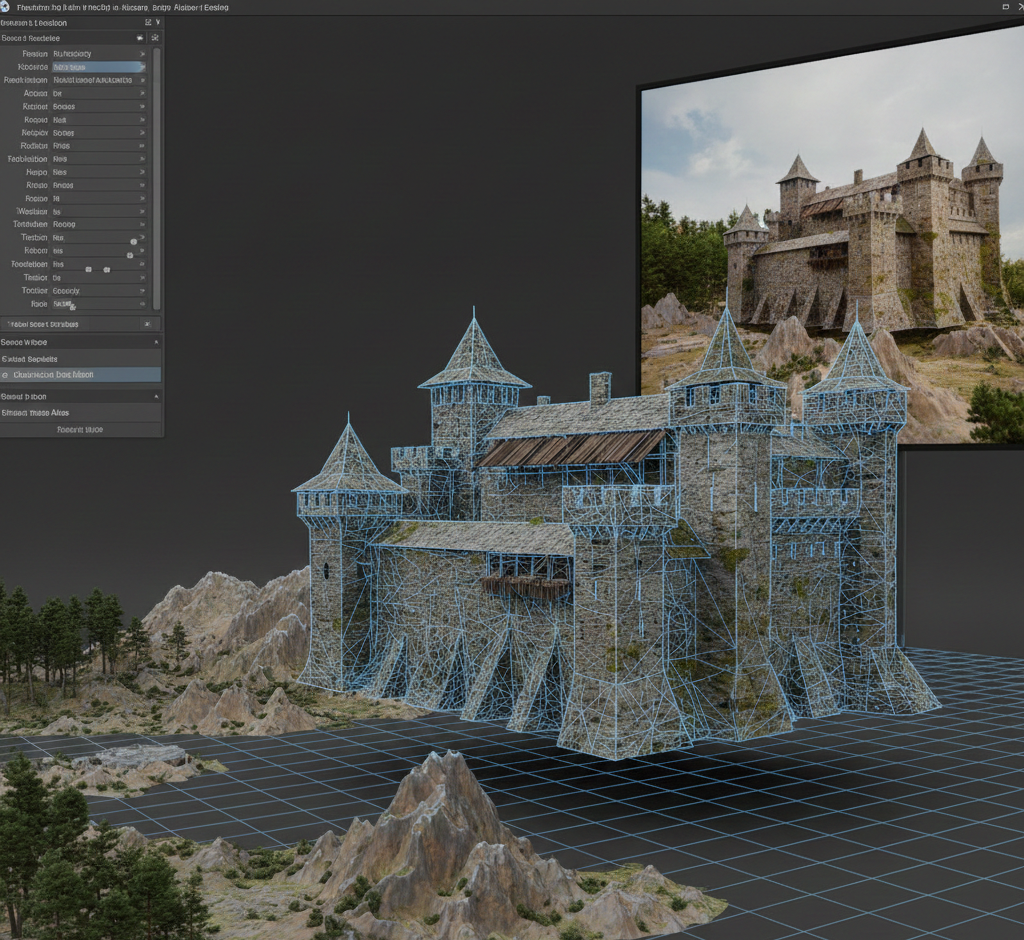Click the left panel vertical scrollbar

(x=156, y=180)
